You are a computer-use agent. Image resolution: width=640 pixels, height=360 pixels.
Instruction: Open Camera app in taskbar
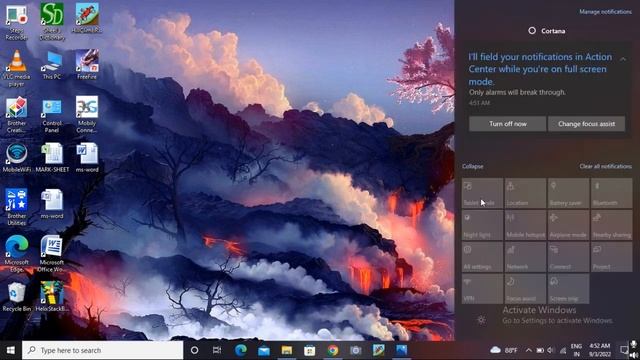(x=356, y=350)
